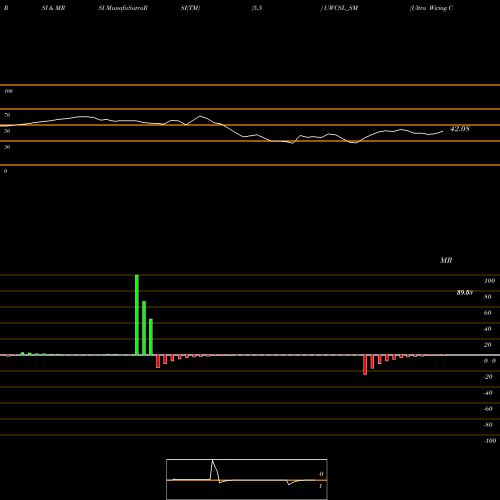
Task: Click the tallest green bar in MR histogram
Action: tap(137, 315)
